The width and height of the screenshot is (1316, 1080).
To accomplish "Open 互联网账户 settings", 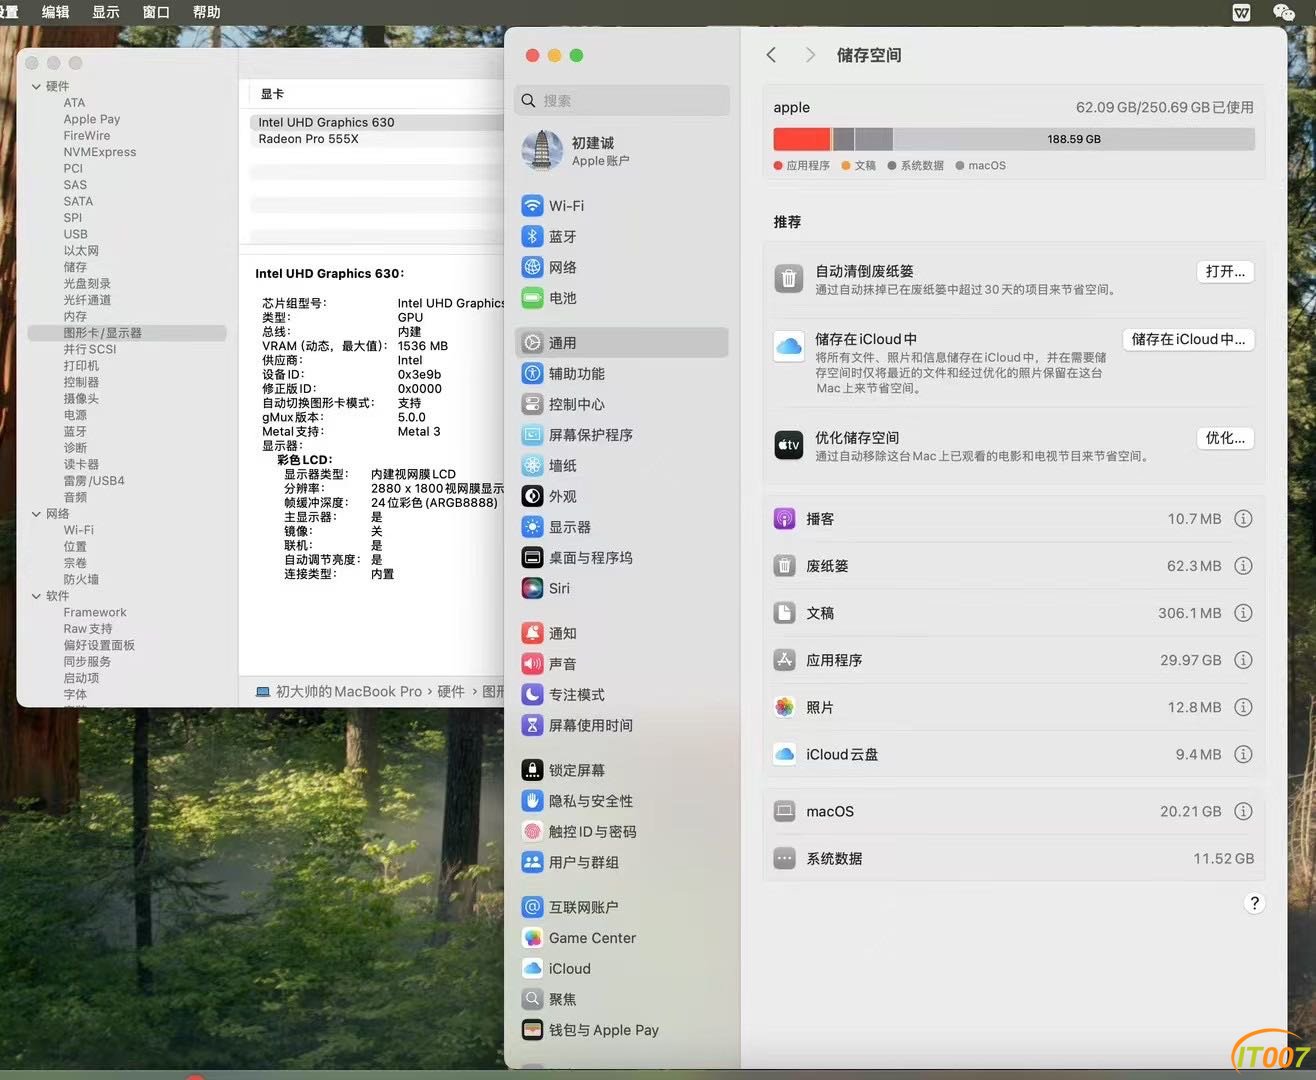I will [622, 907].
